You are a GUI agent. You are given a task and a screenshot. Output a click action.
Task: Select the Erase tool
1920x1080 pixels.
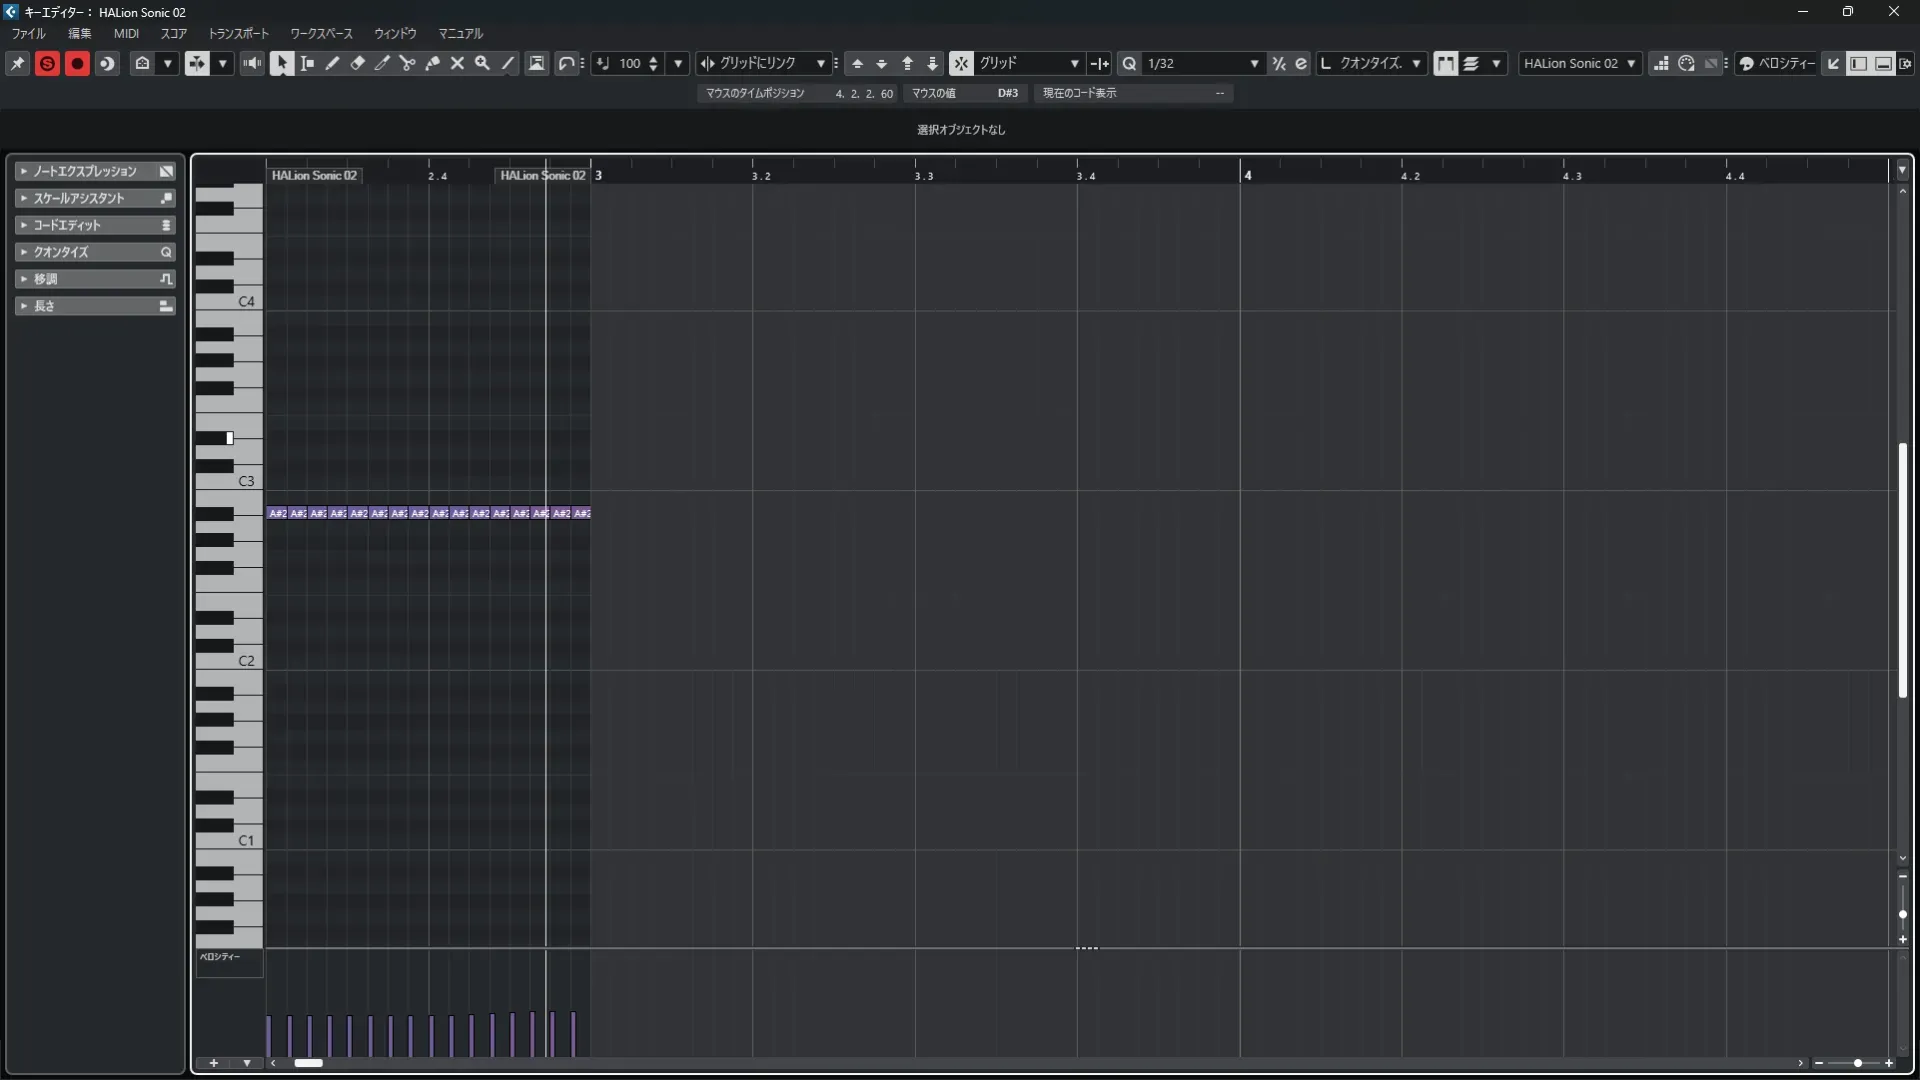pos(357,63)
